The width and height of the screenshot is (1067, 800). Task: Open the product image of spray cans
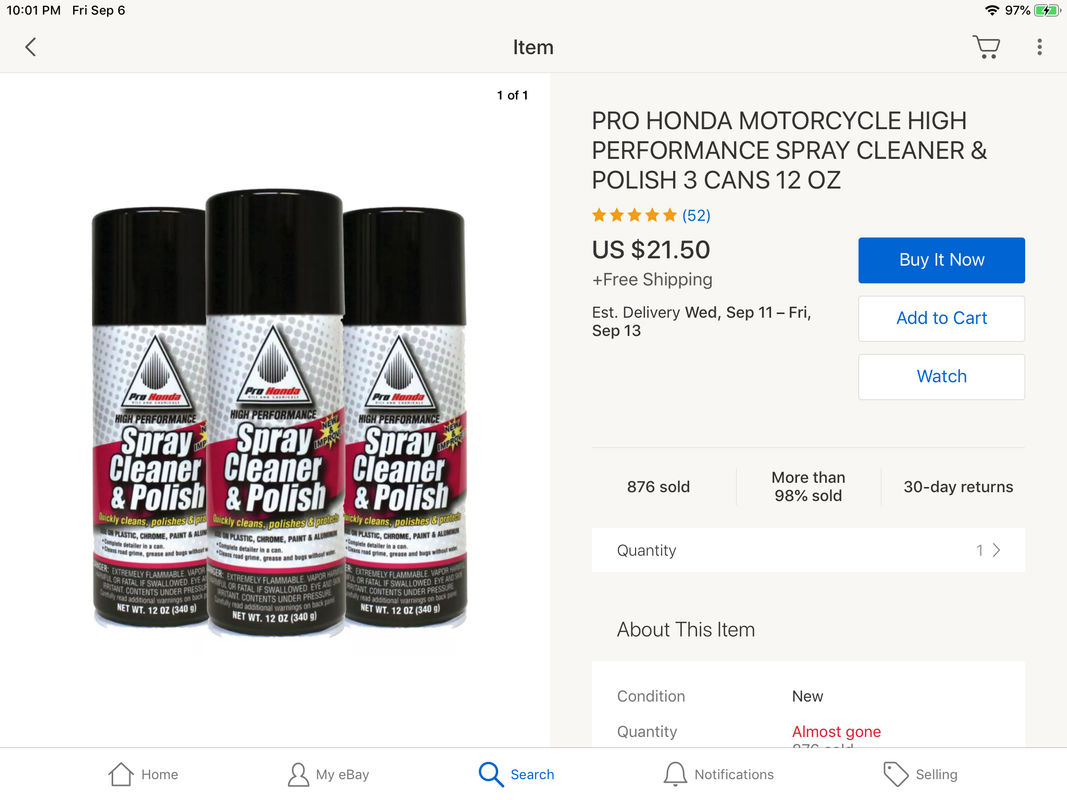click(279, 413)
